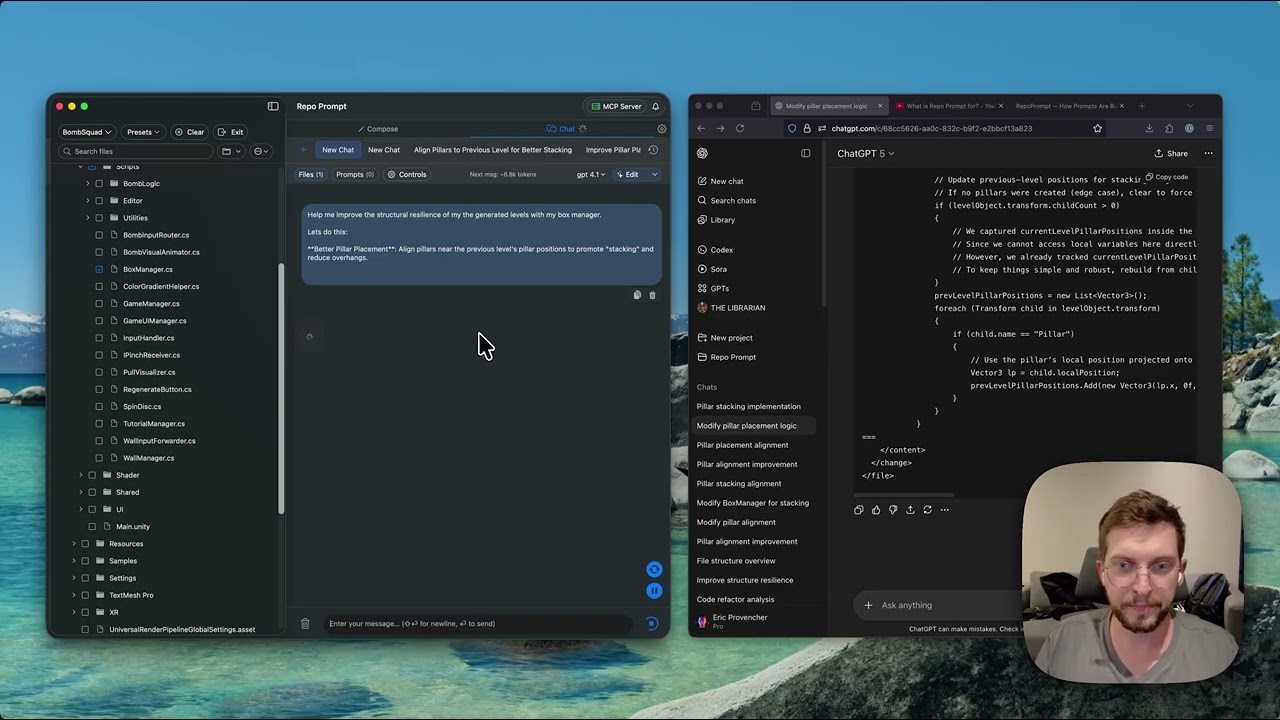Open notifications bell in Repo Prompt

[x=656, y=106]
